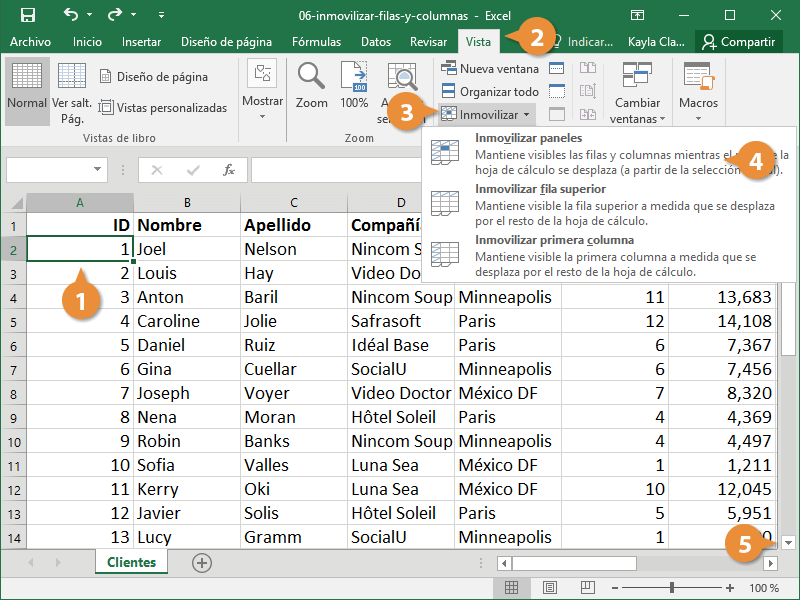Select the Normal view icon in ribbon
The width and height of the screenshot is (800, 600).
(x=27, y=86)
